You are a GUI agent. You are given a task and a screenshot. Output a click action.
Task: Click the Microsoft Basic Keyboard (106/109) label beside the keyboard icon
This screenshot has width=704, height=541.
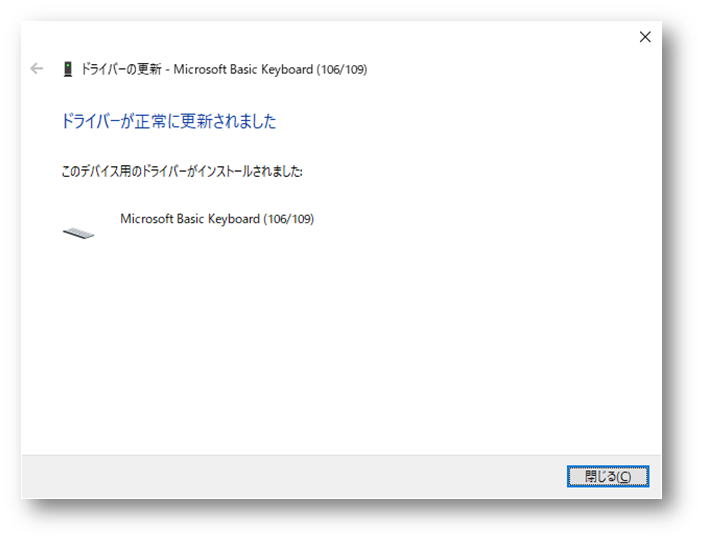tap(217, 219)
